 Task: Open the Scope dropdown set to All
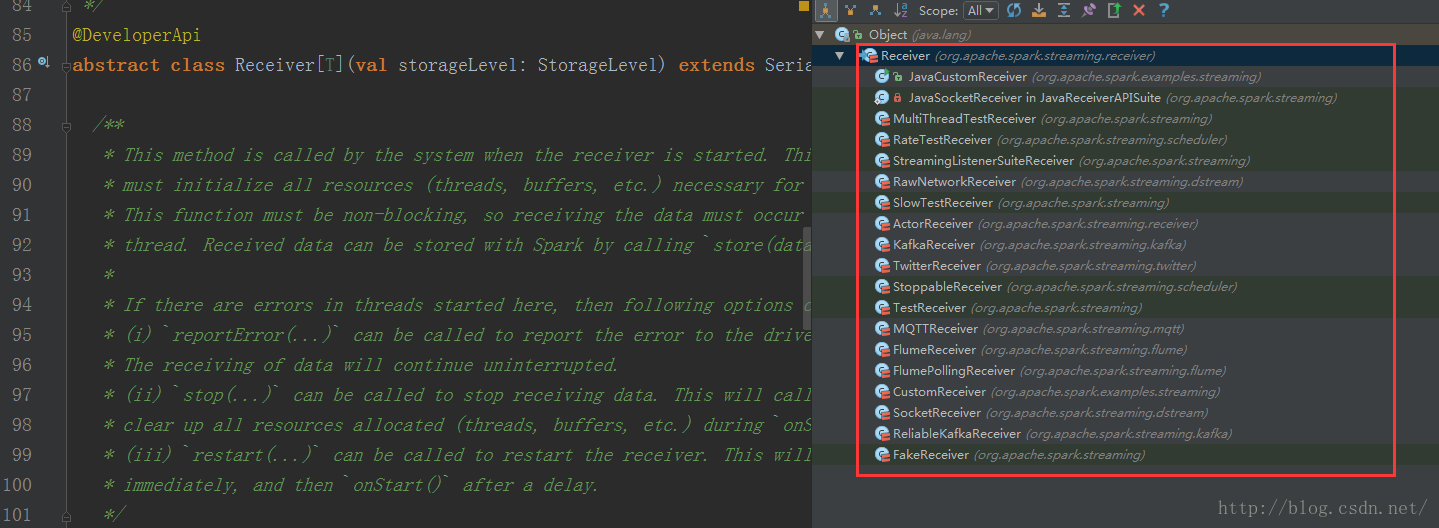[x=980, y=10]
